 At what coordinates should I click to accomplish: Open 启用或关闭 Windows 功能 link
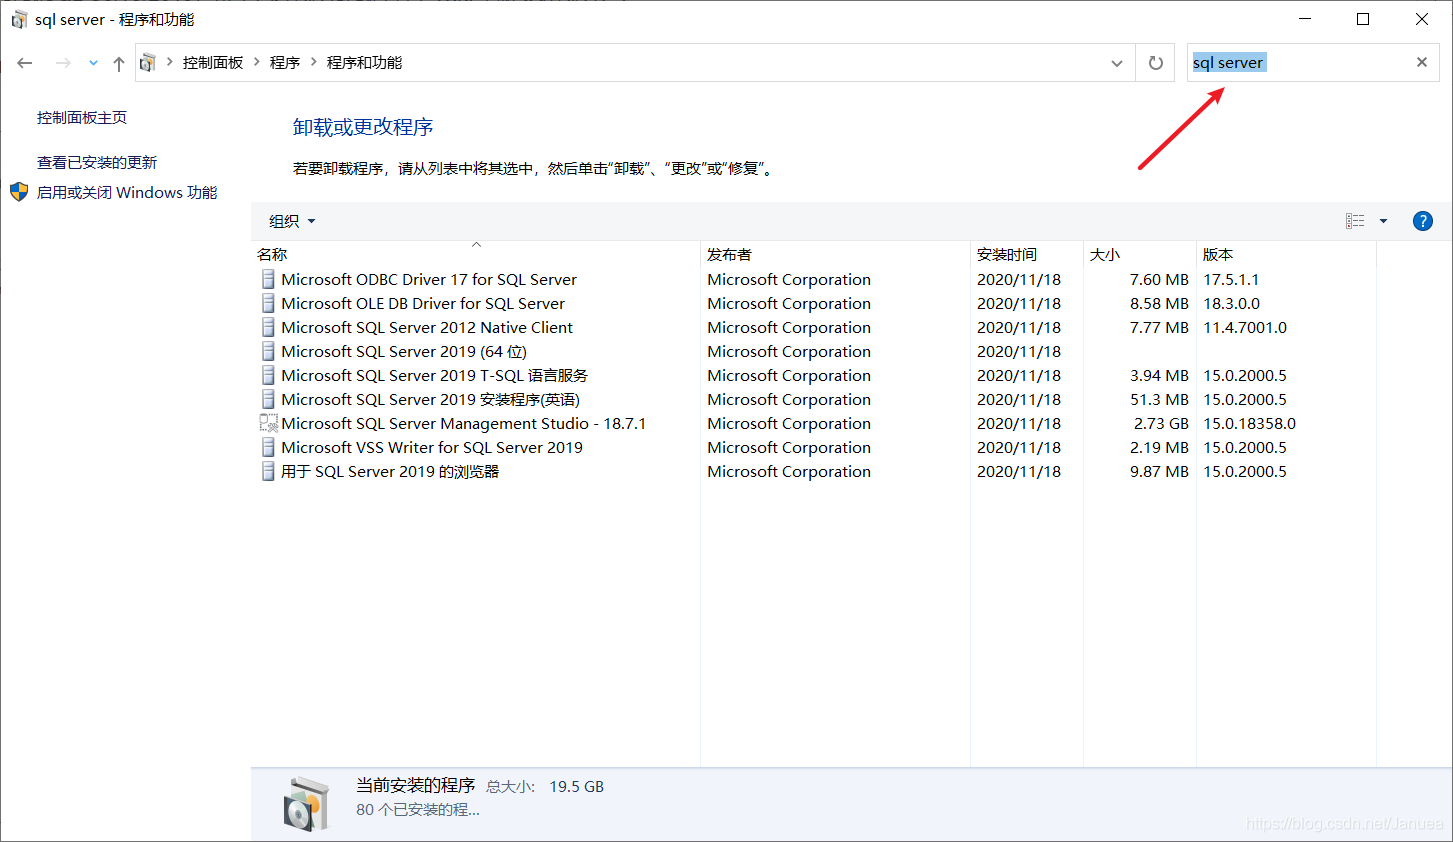click(127, 193)
